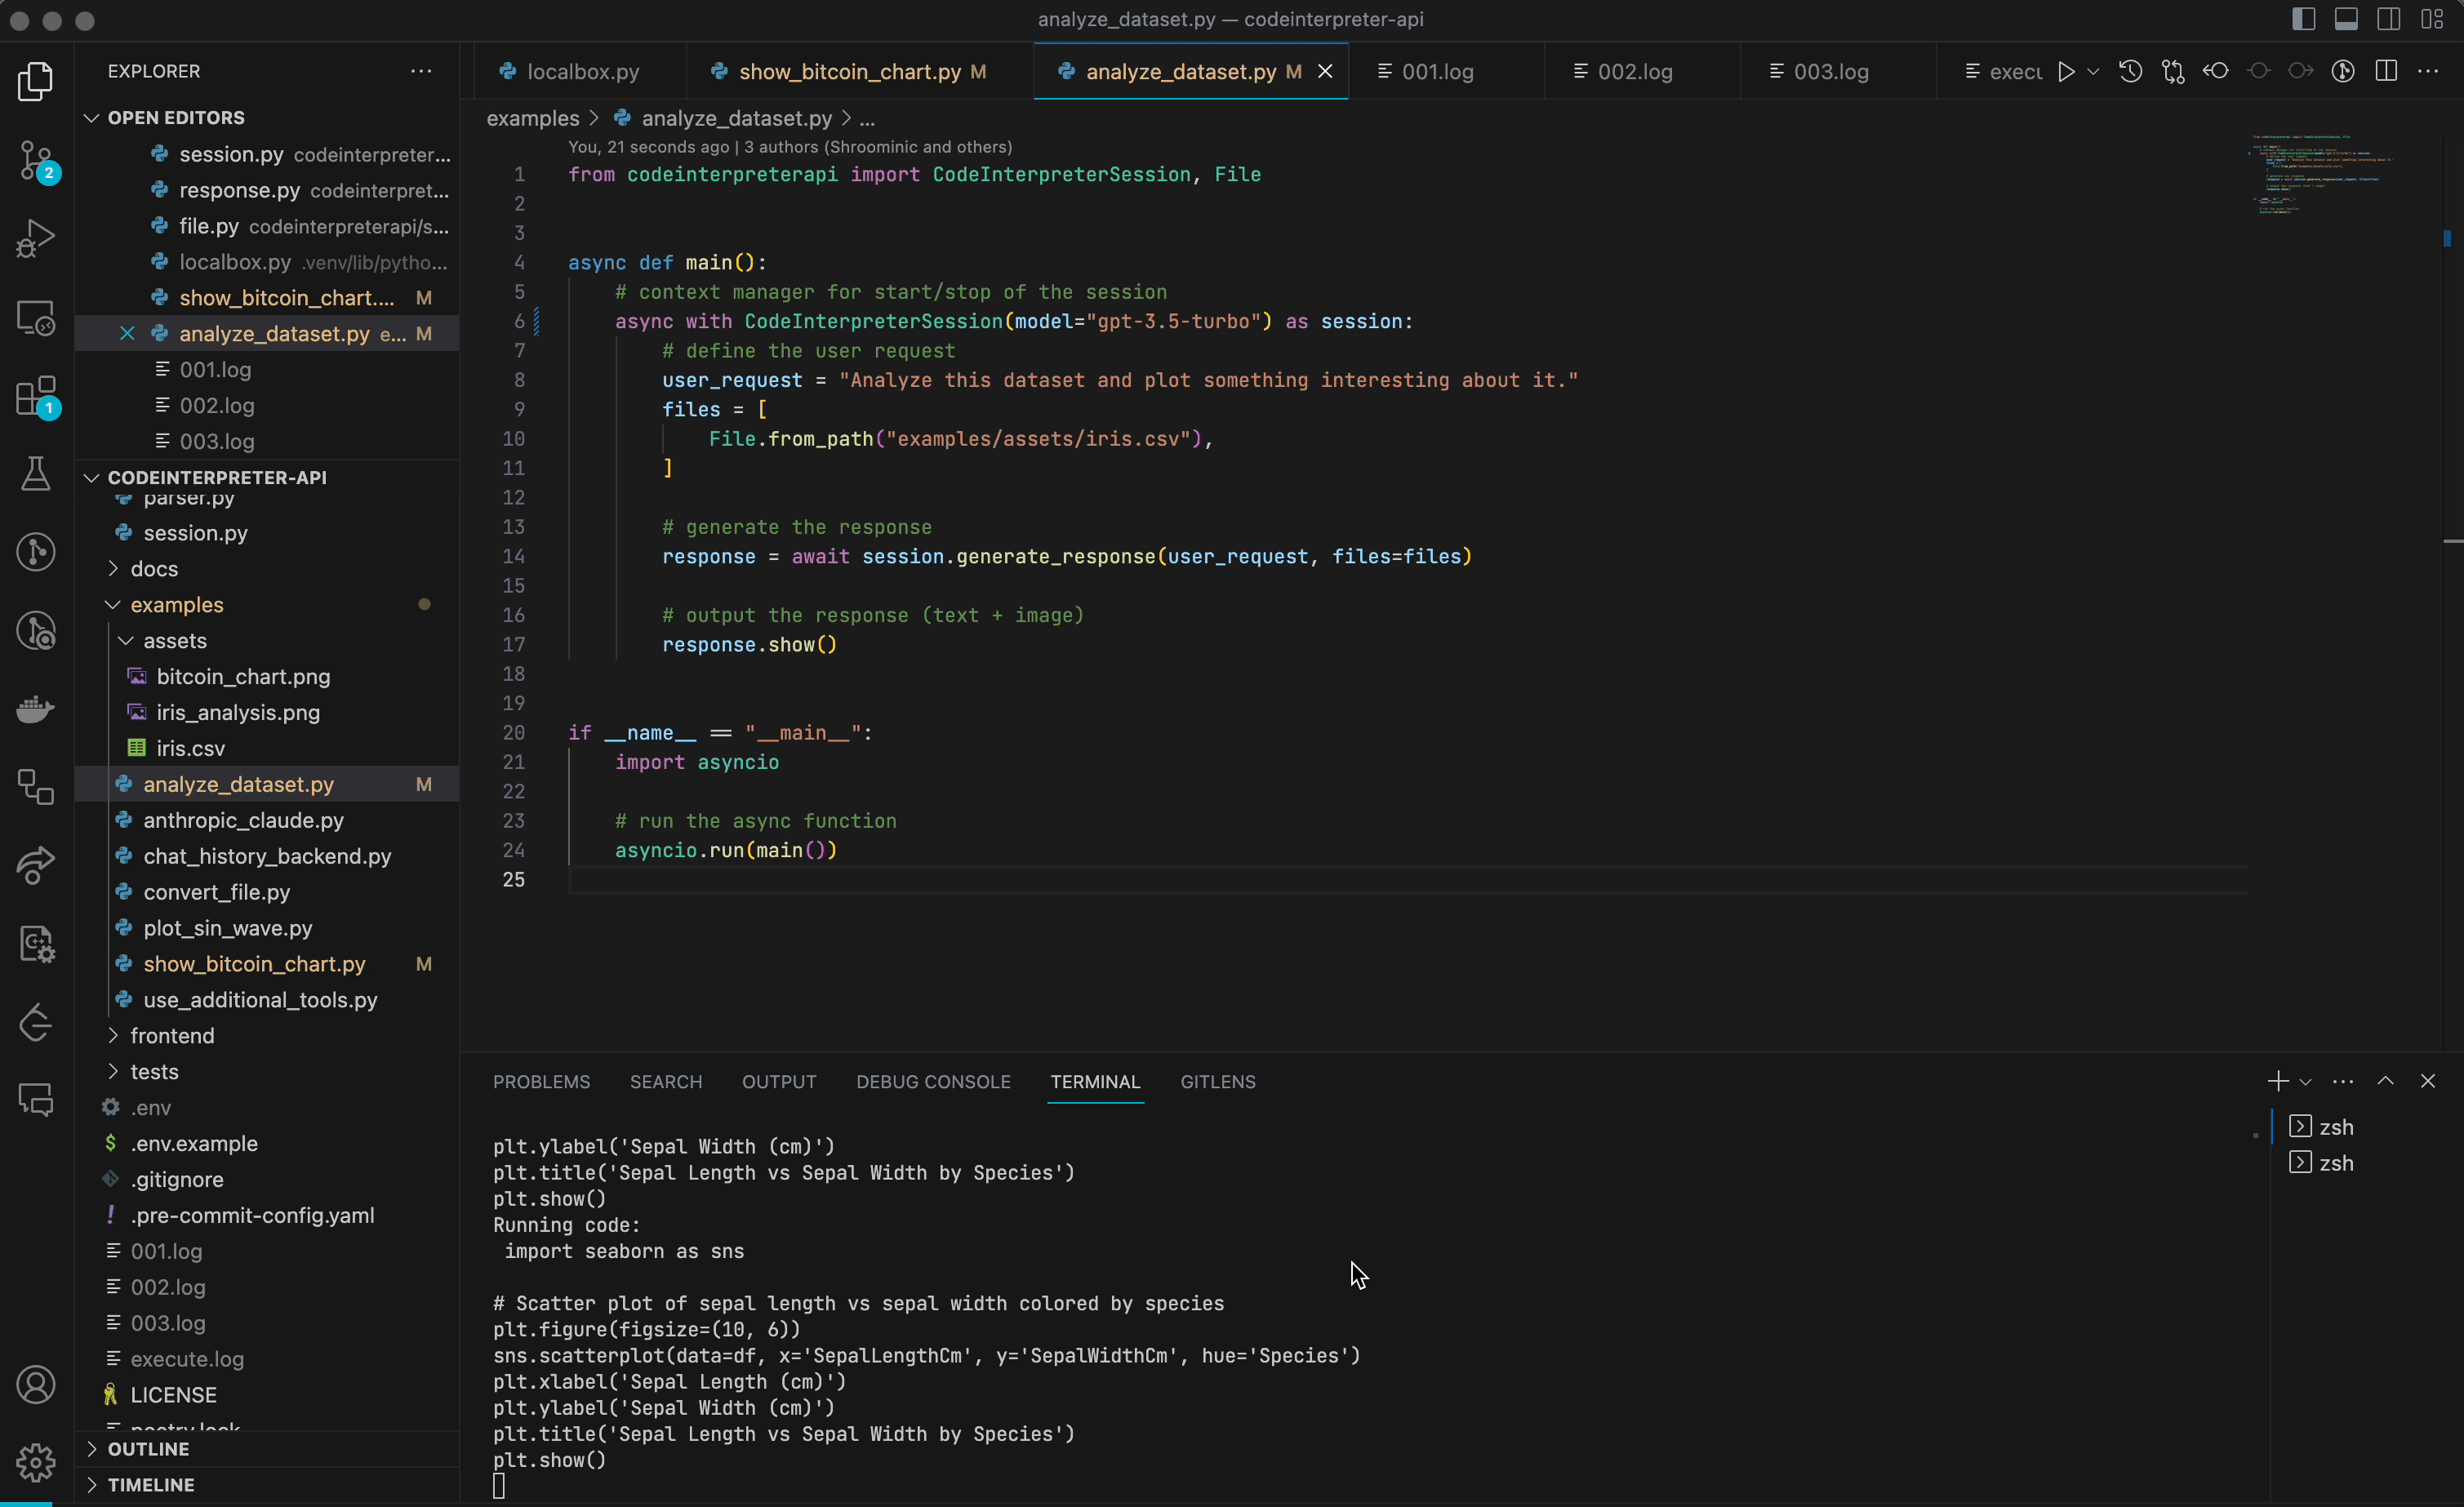Toggle bottom panel visibility
The image size is (2464, 1507).
point(2346,19)
